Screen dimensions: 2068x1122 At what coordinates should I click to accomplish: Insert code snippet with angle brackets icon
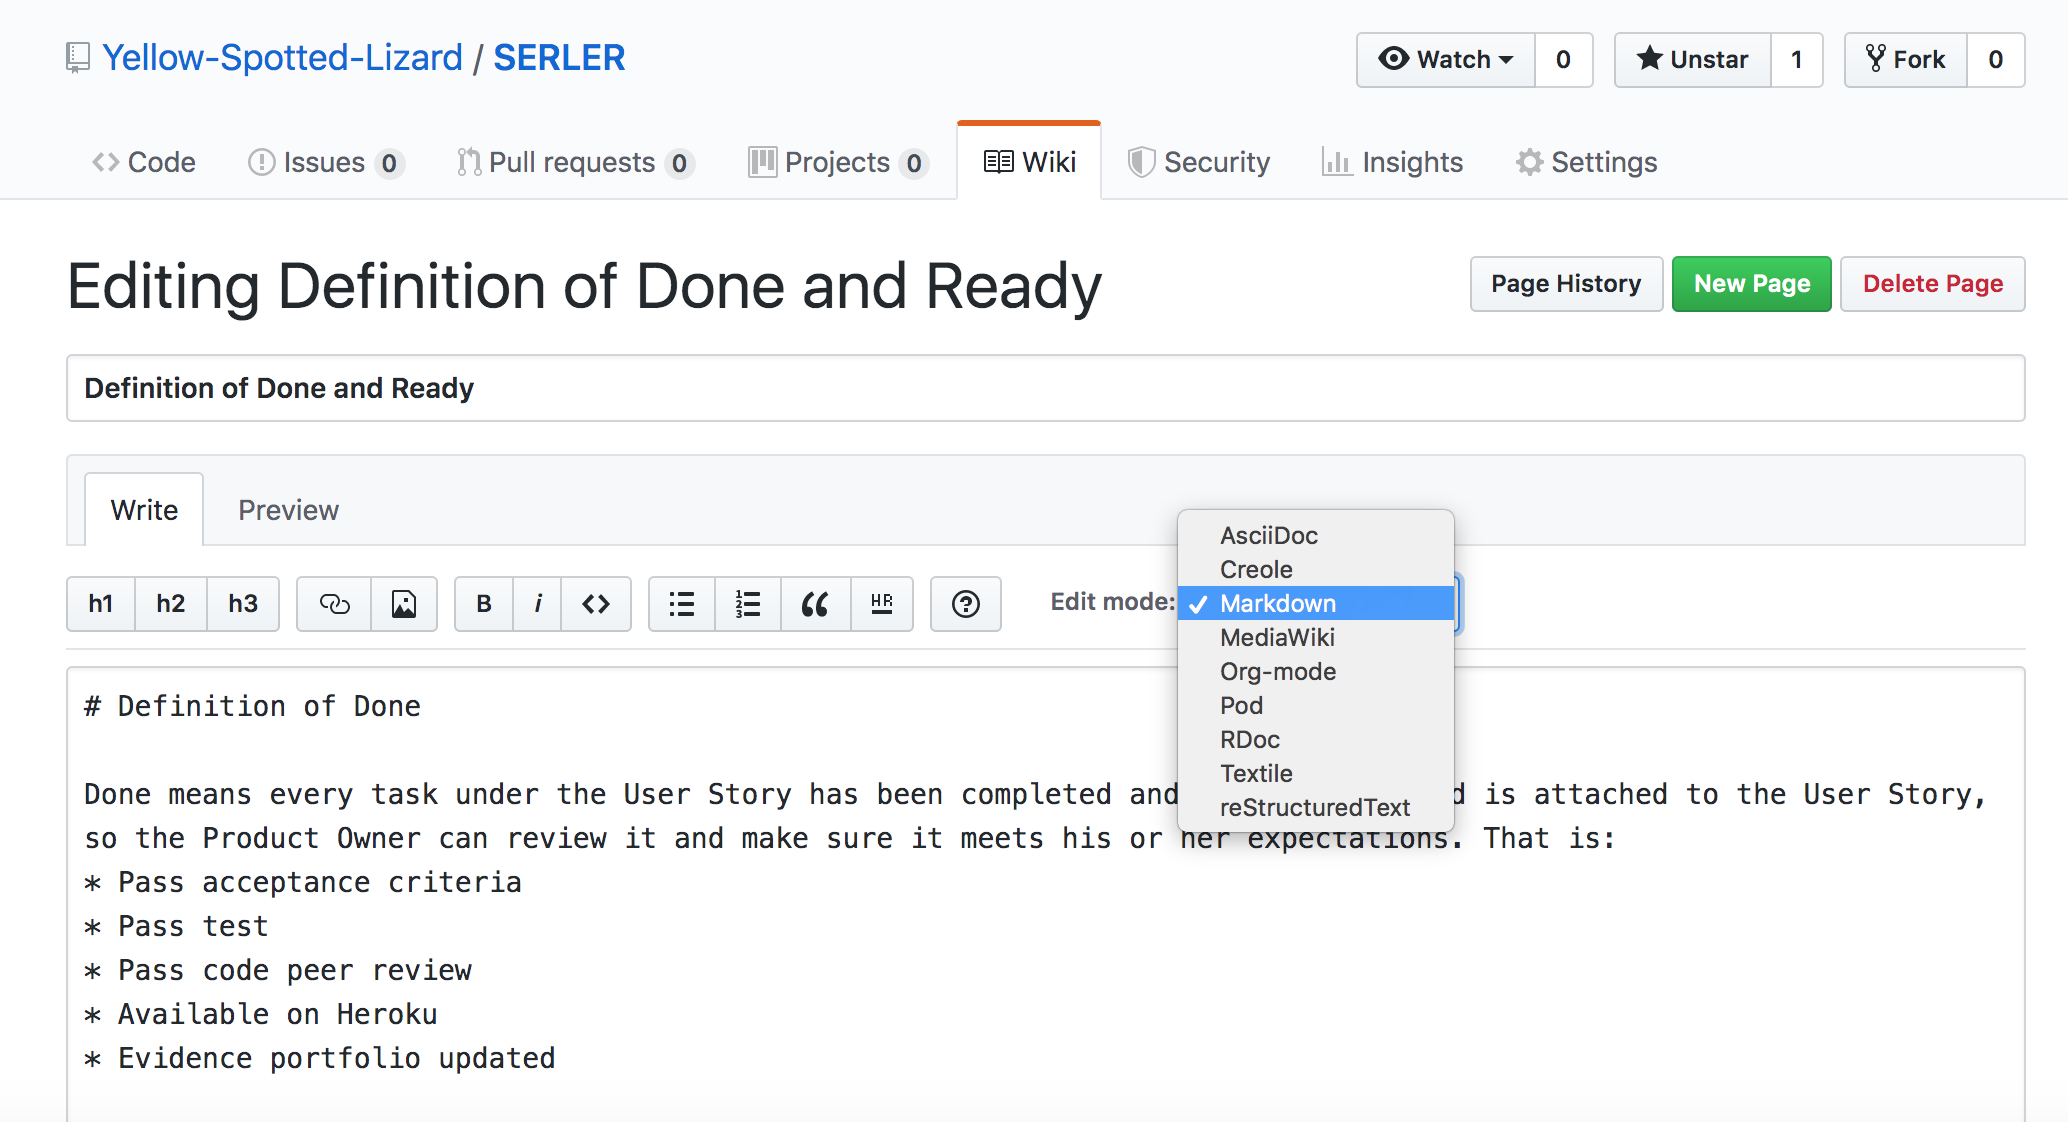[596, 603]
